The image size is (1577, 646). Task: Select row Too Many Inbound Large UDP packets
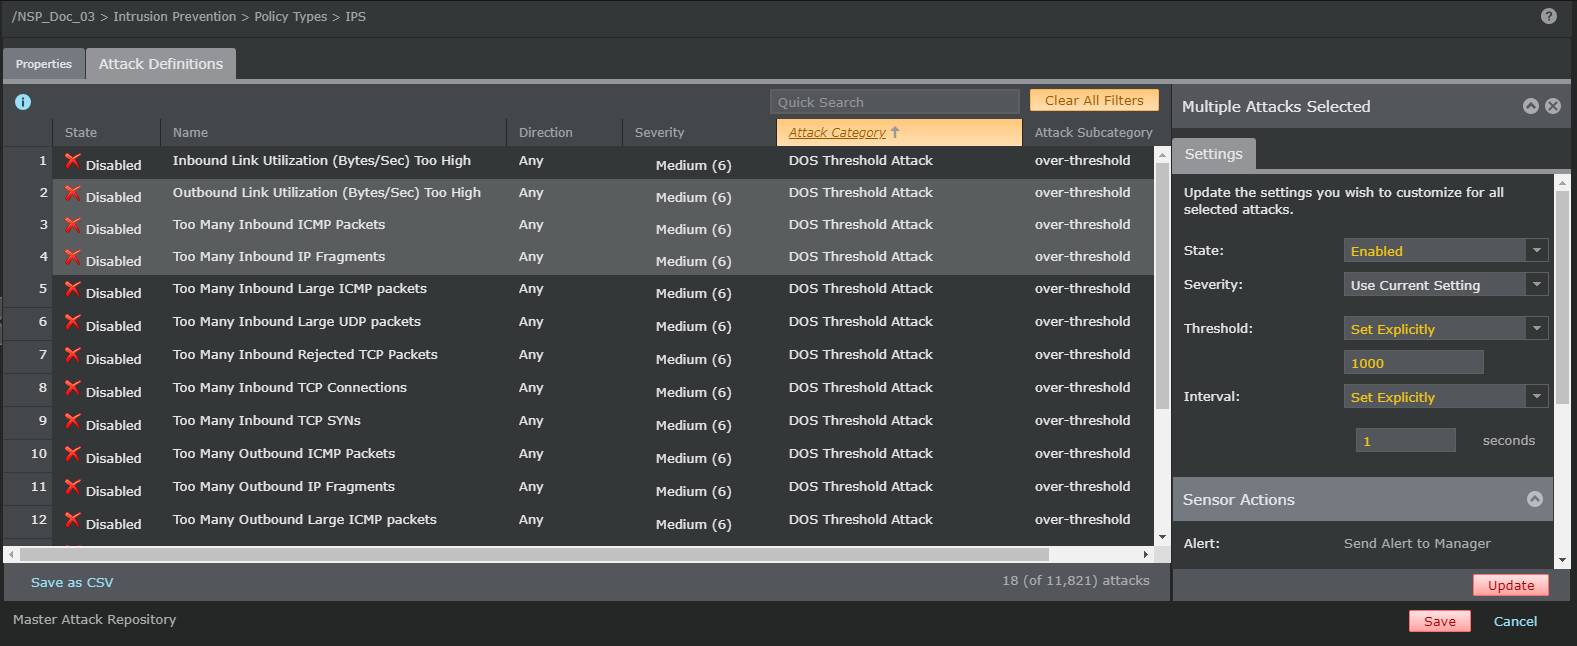pyautogui.click(x=578, y=323)
